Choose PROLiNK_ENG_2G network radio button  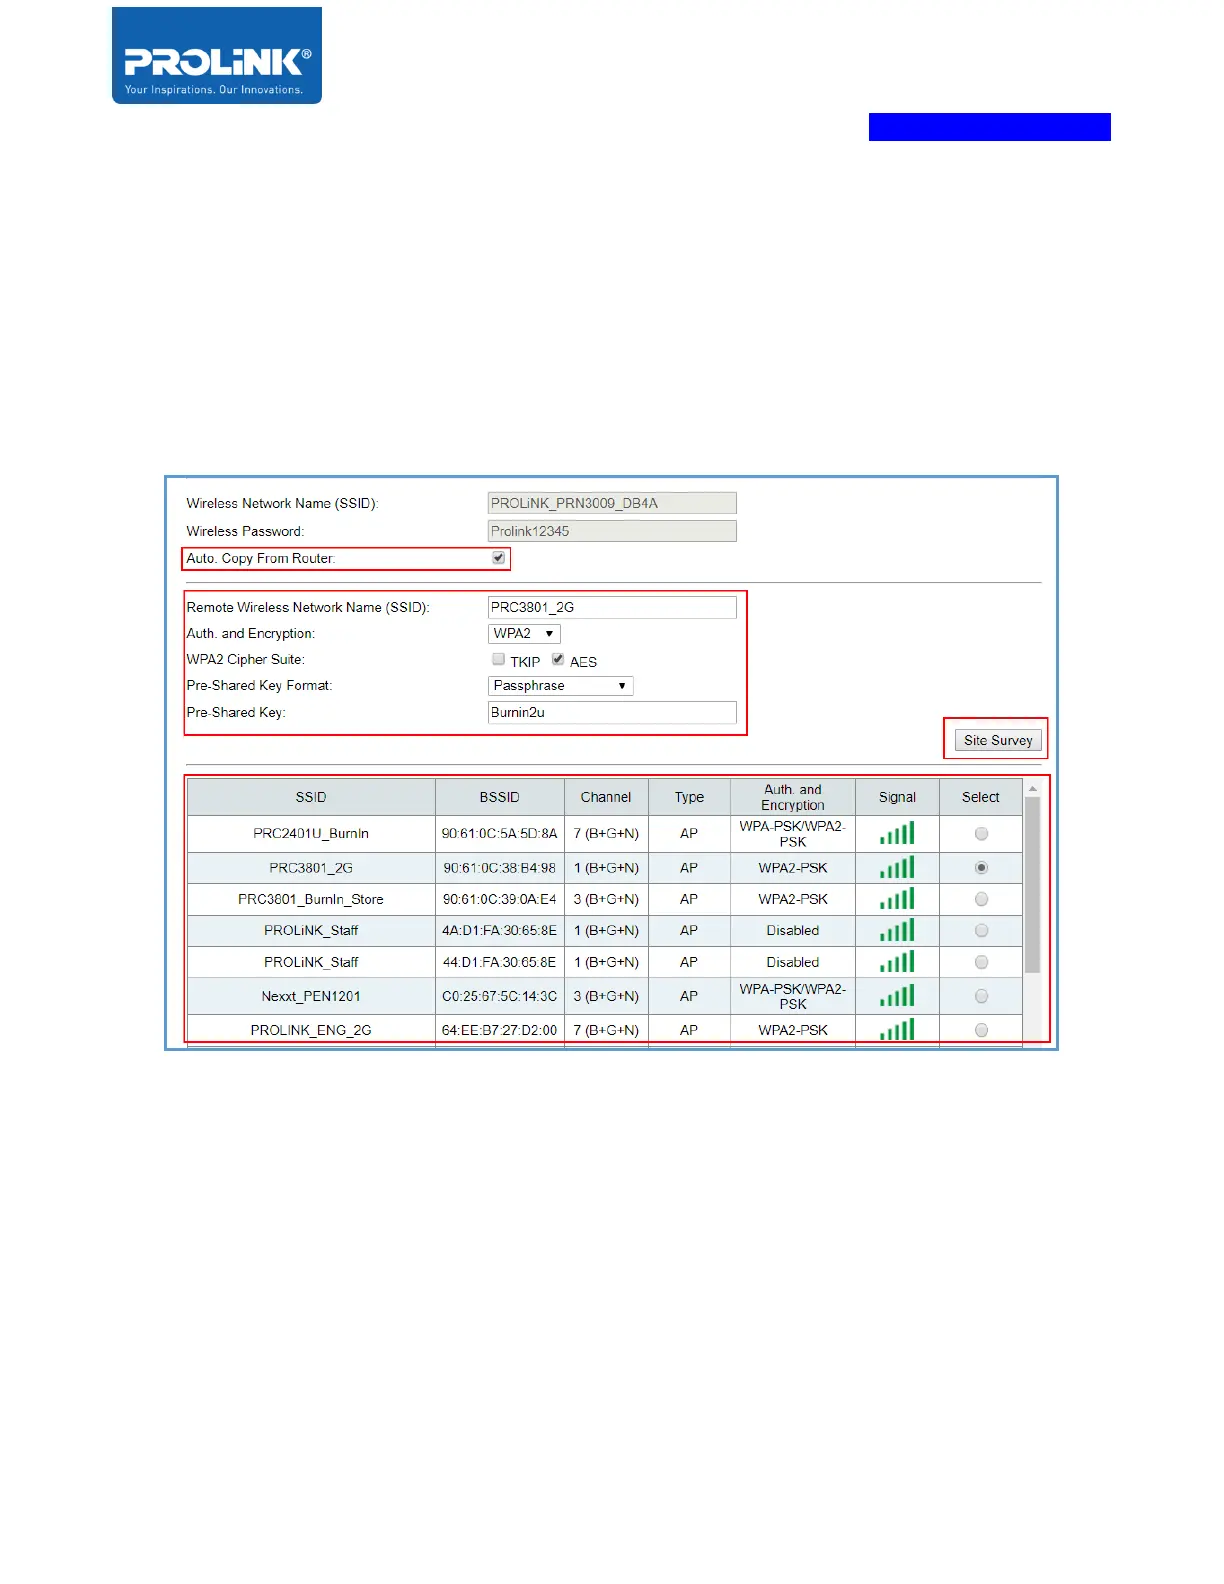981,1030
